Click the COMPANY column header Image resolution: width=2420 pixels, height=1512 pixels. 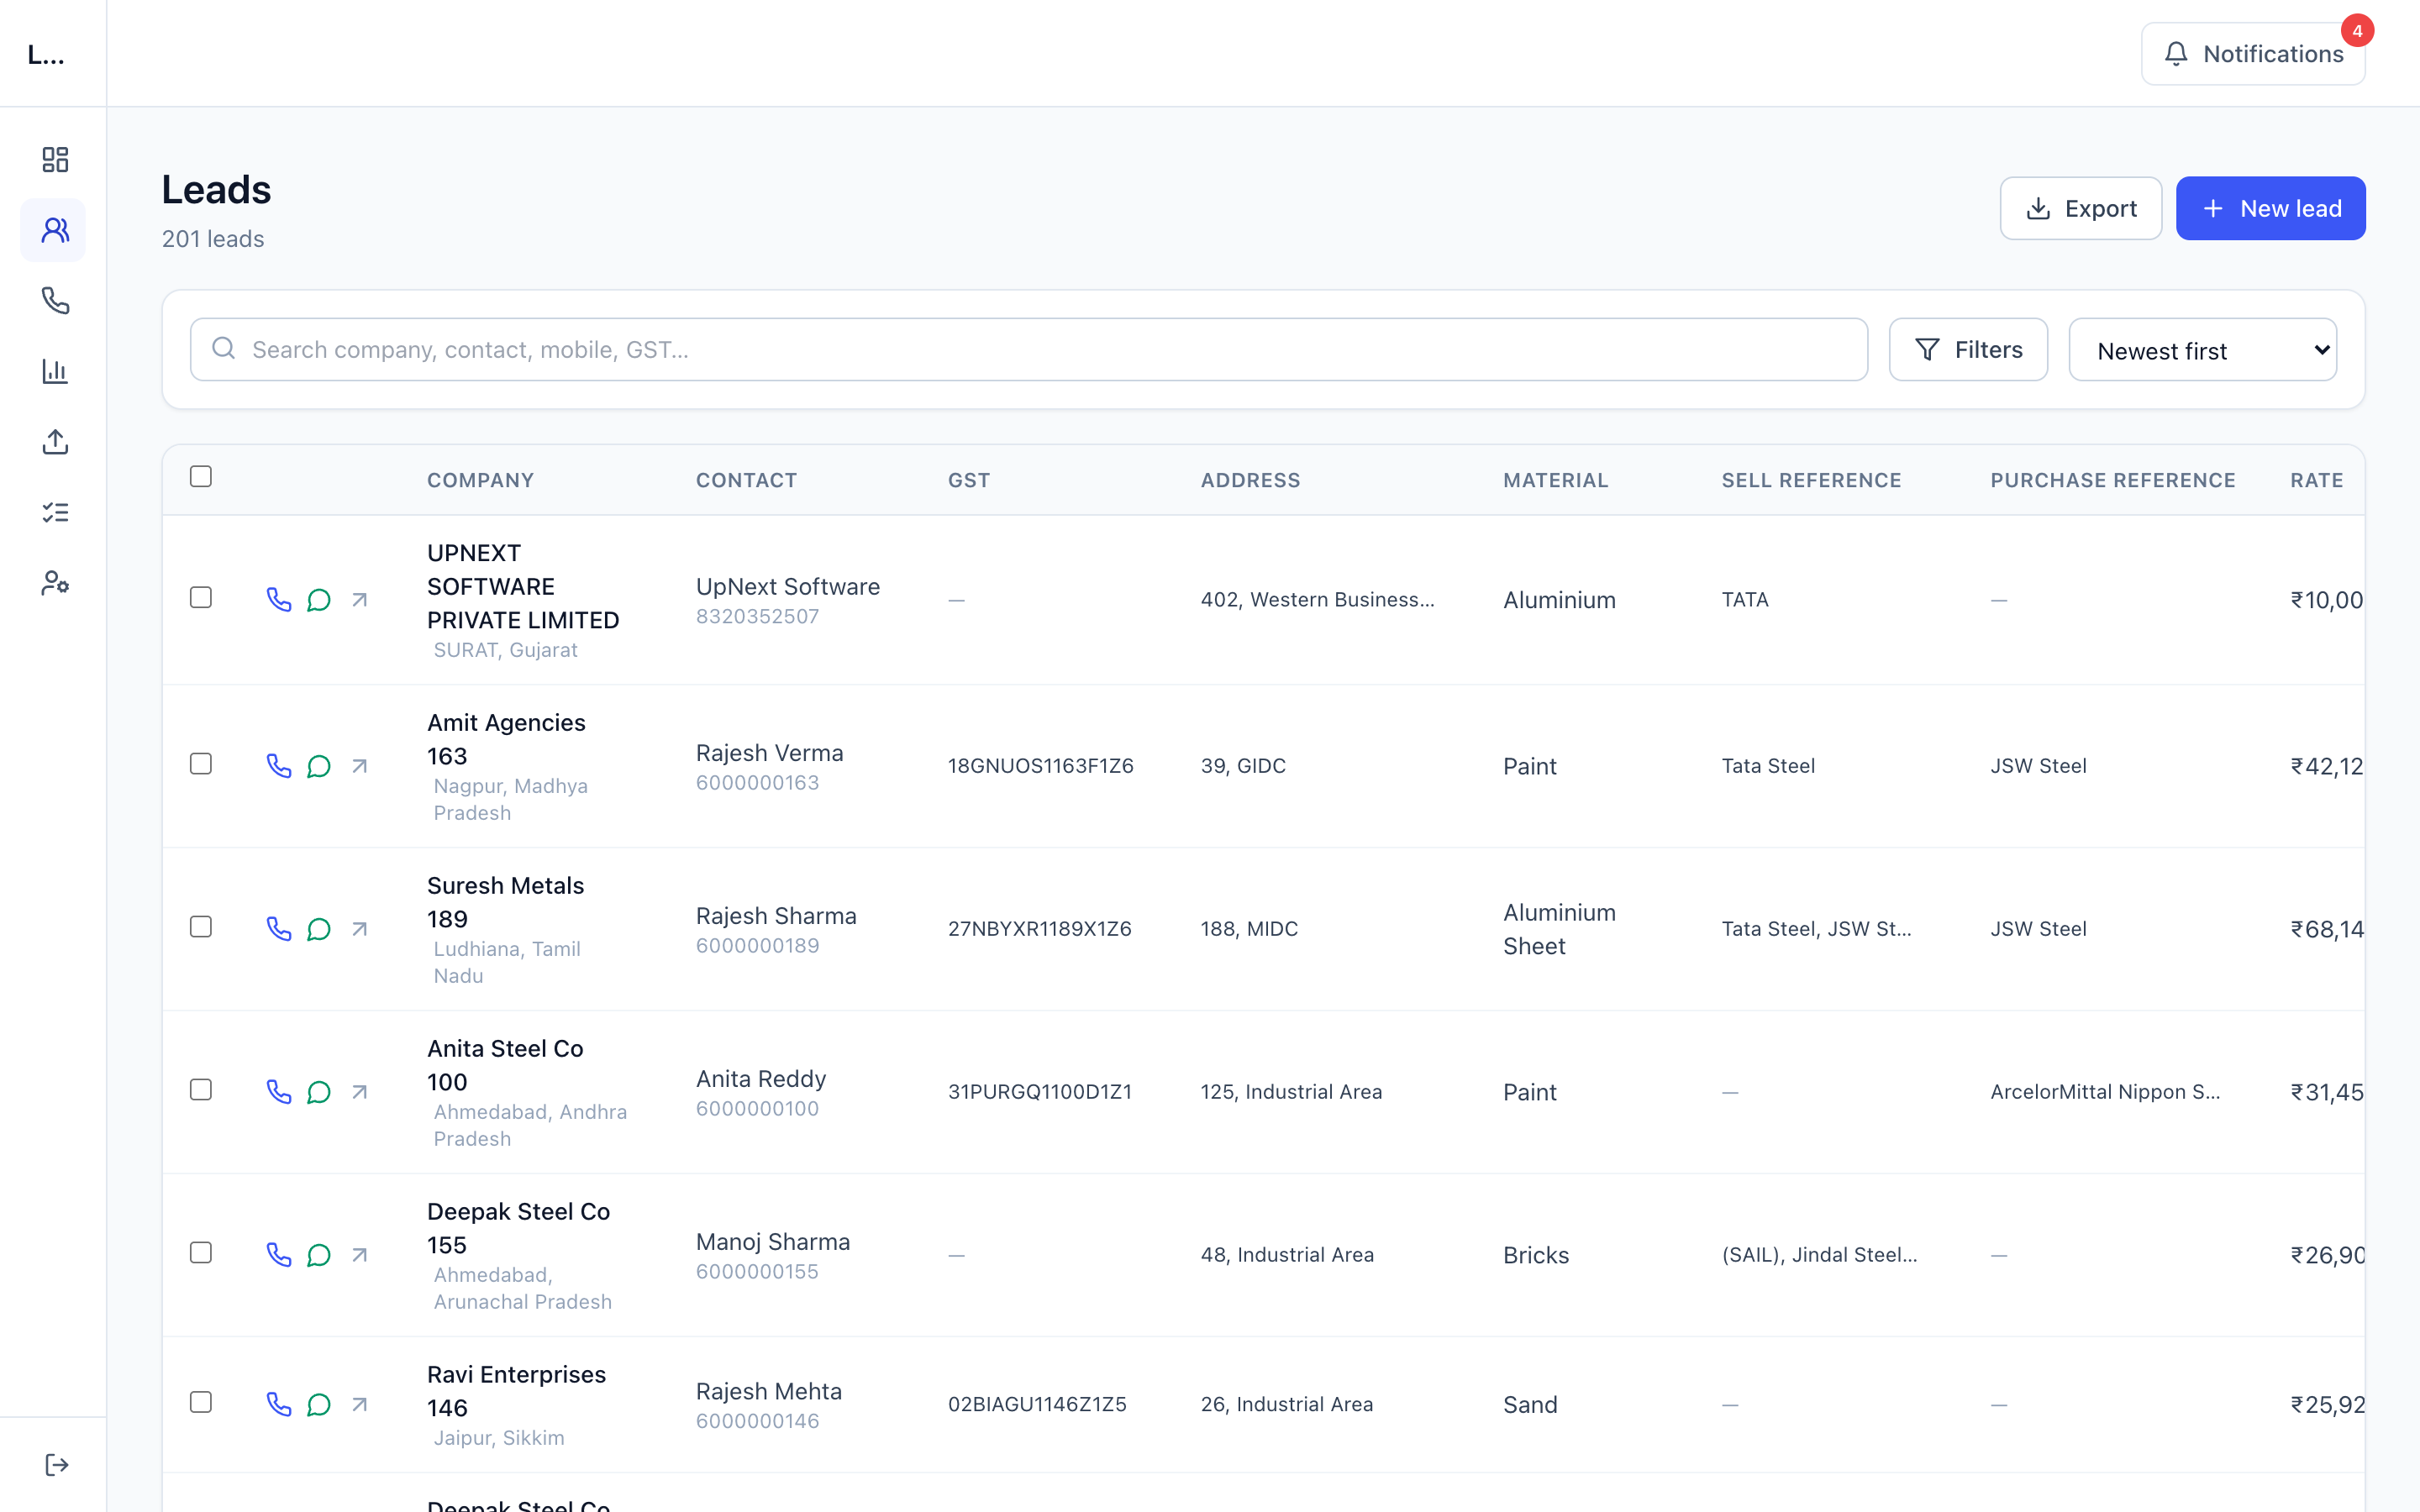click(480, 480)
